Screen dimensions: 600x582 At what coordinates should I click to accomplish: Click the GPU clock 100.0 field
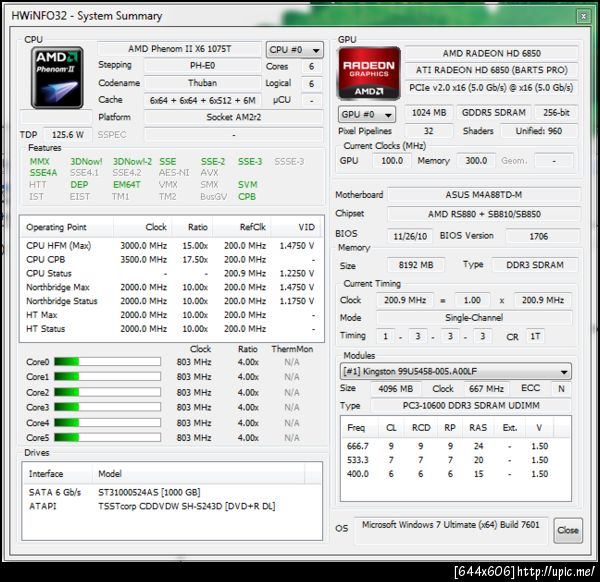click(392, 161)
